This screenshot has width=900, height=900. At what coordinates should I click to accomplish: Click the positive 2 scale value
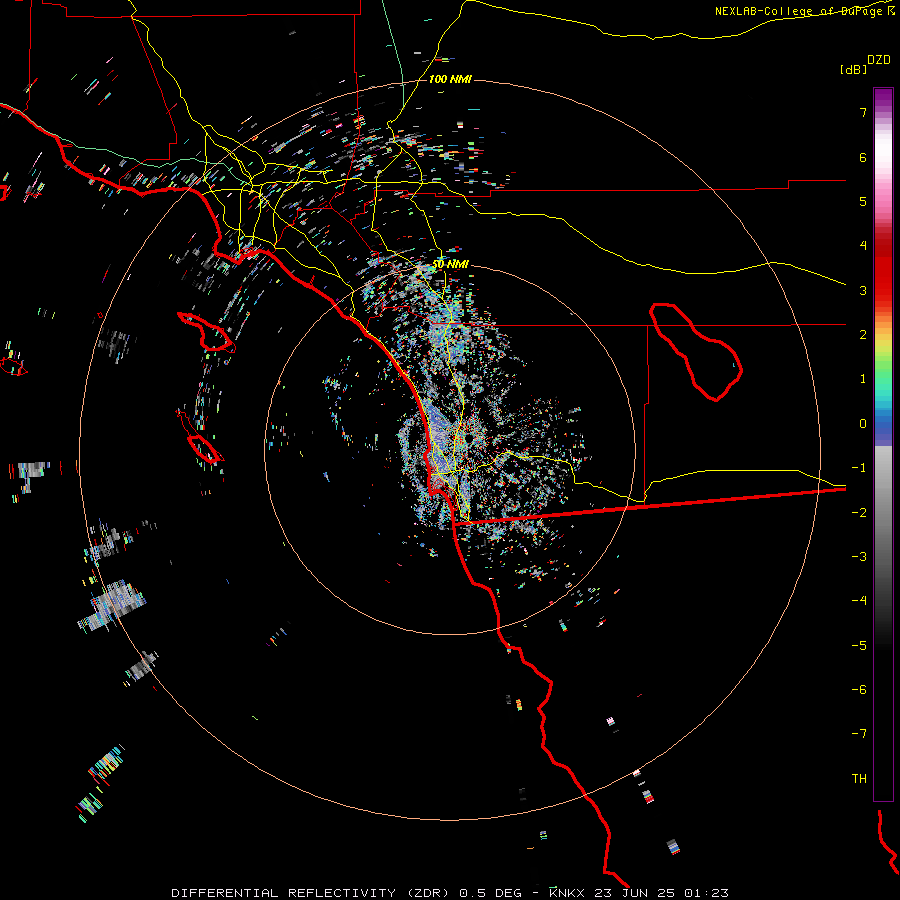click(x=863, y=335)
